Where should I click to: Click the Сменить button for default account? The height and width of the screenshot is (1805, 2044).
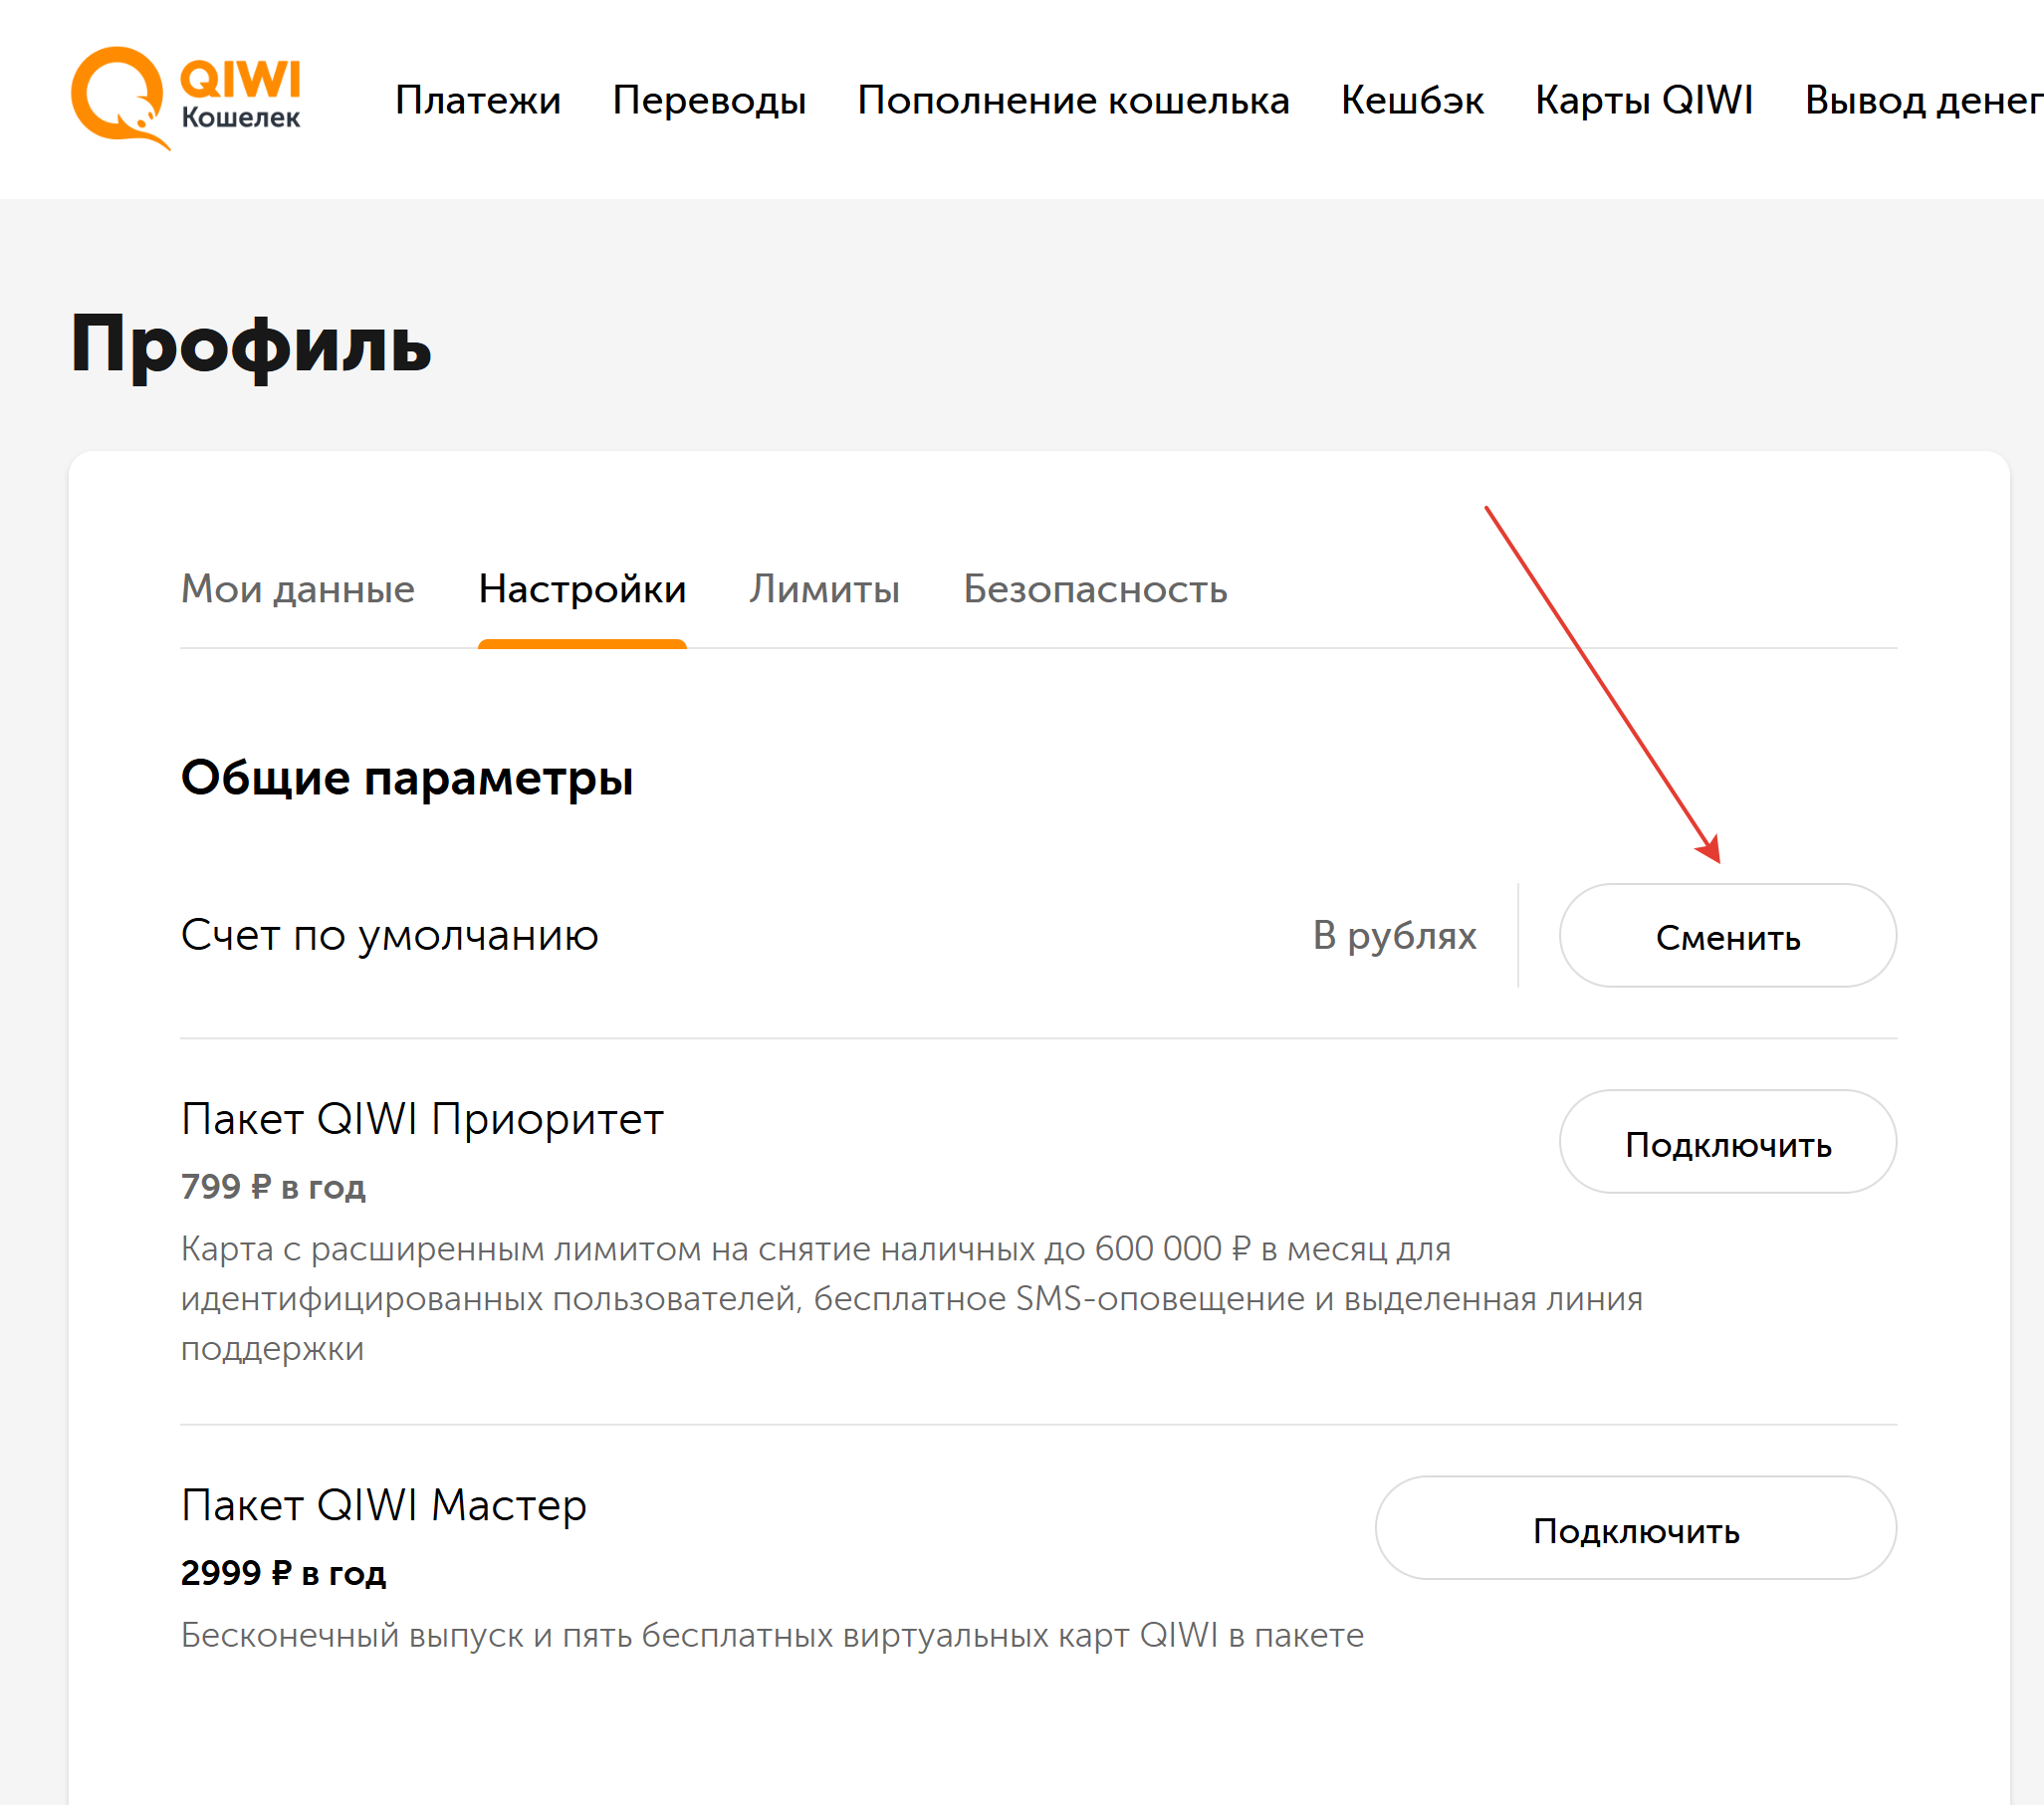pyautogui.click(x=1728, y=936)
